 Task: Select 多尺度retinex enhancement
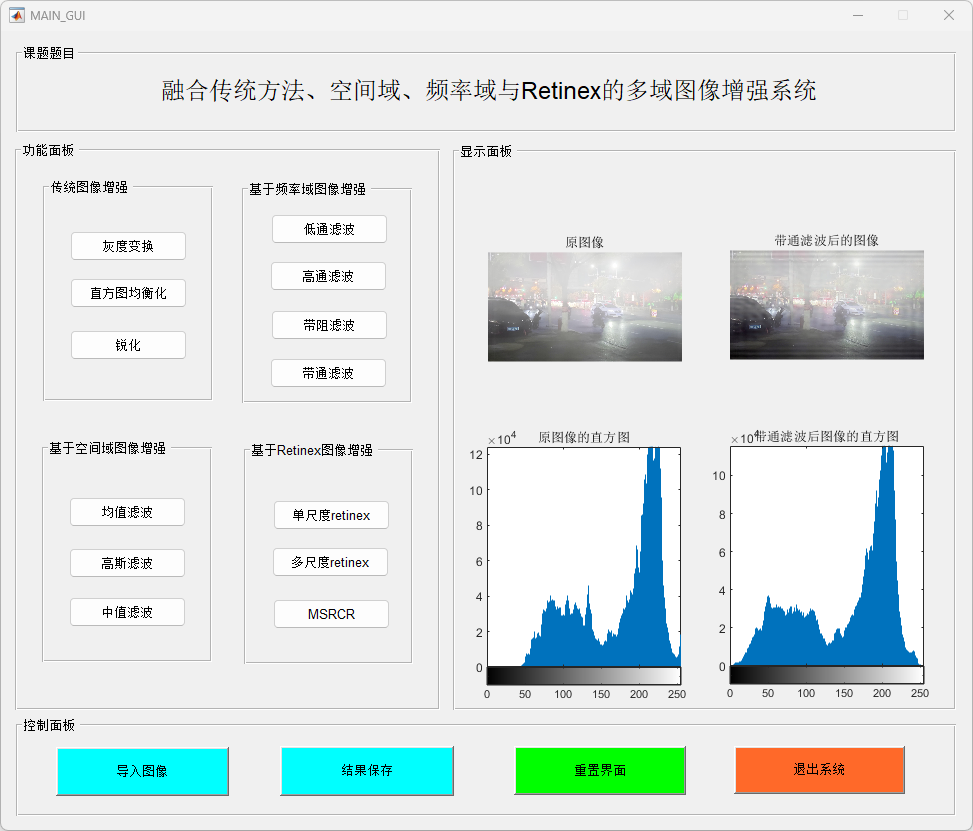click(x=330, y=562)
